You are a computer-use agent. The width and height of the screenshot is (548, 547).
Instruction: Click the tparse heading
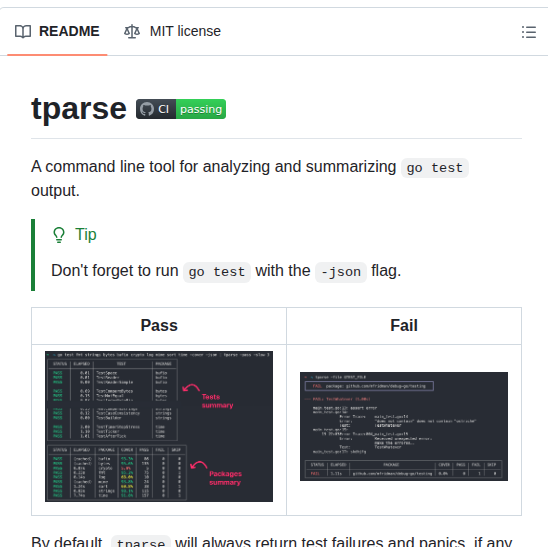[79, 109]
